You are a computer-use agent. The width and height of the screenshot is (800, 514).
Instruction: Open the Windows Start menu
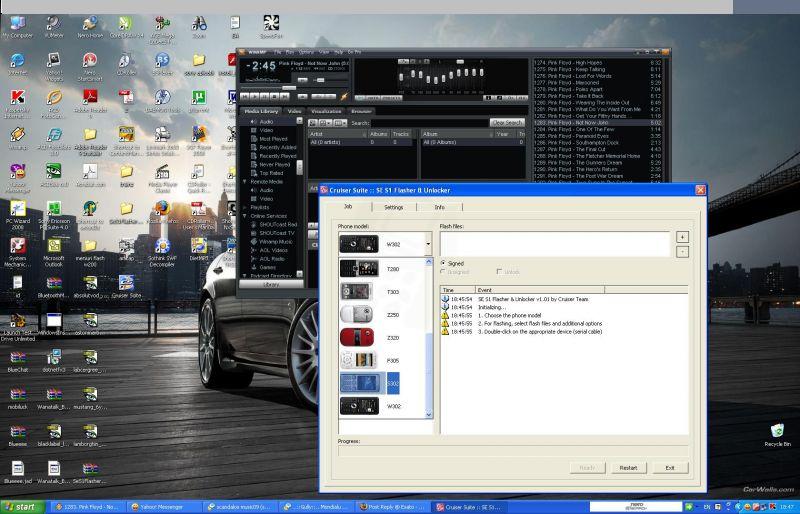point(22,507)
